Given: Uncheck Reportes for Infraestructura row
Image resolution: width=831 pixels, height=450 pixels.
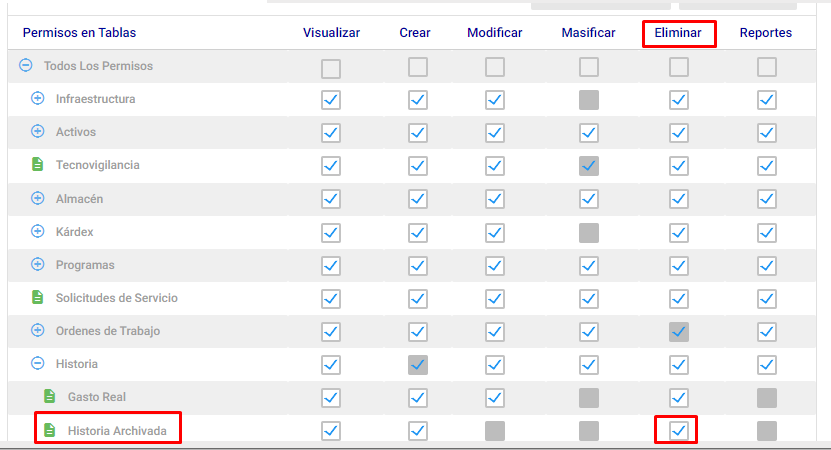Looking at the screenshot, I should [x=767, y=100].
